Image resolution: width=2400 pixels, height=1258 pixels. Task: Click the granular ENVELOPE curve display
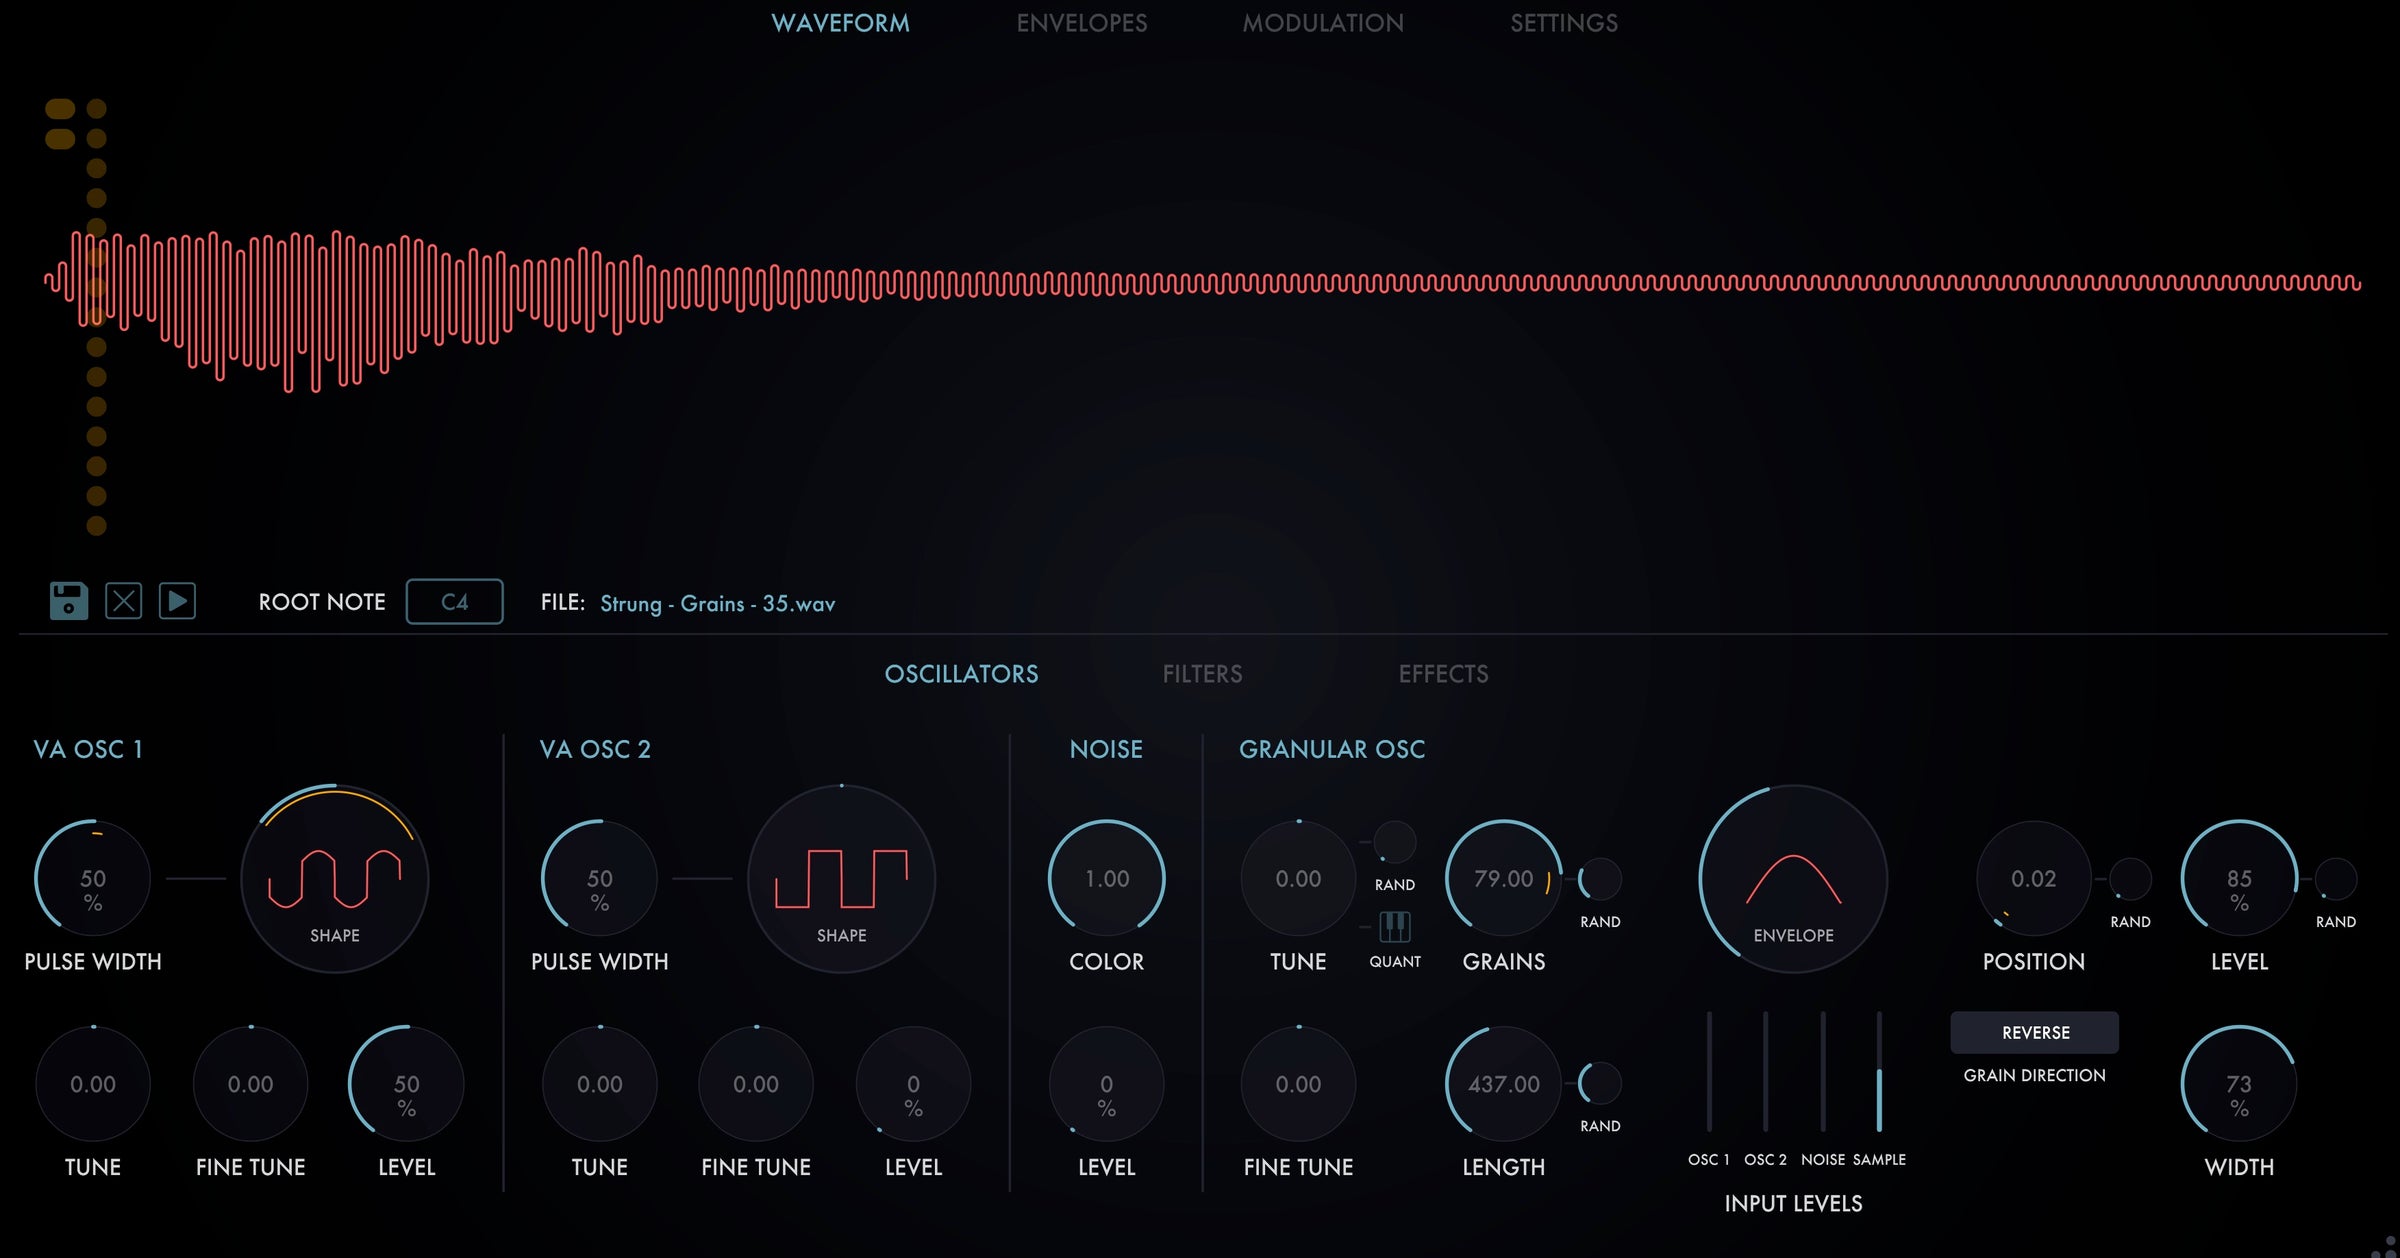(1793, 879)
